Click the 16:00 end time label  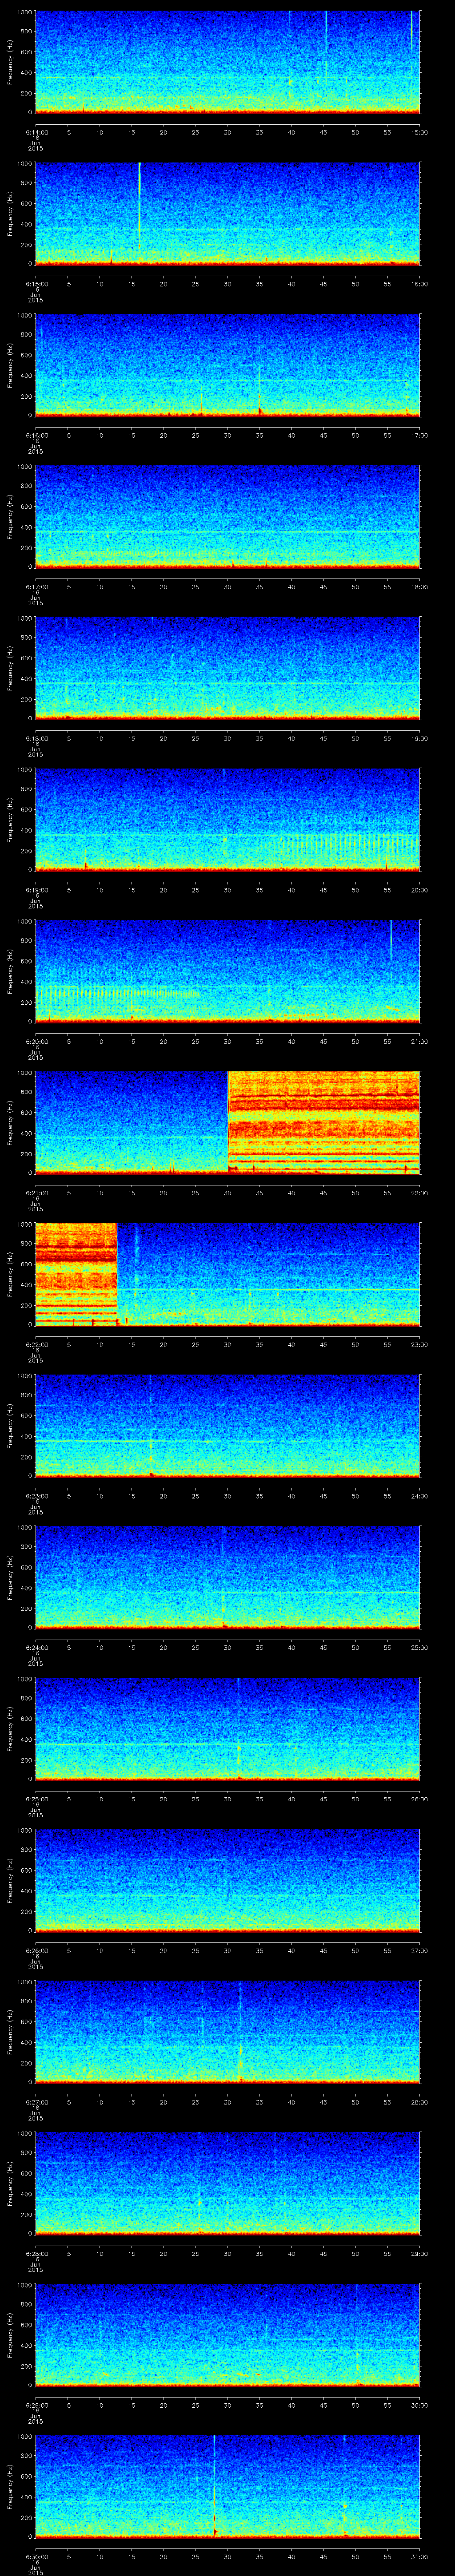coord(419,284)
